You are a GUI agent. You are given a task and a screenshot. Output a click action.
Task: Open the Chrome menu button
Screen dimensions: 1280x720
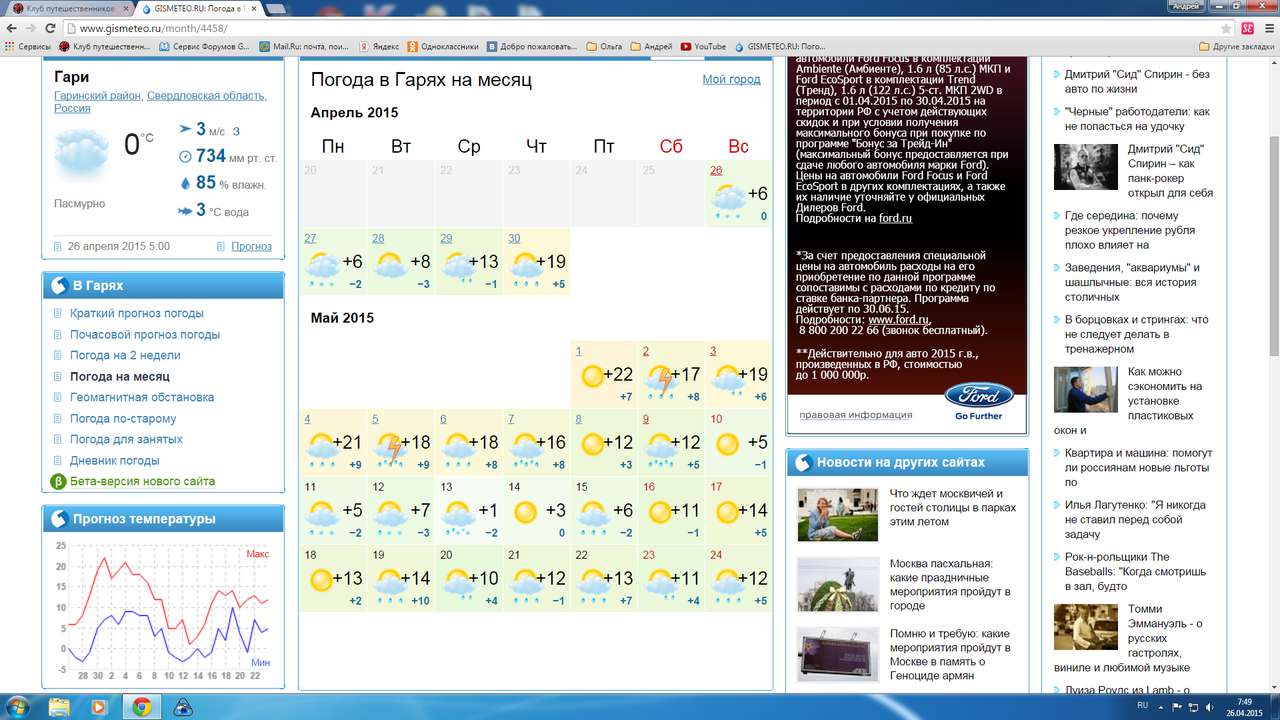(x=1266, y=29)
